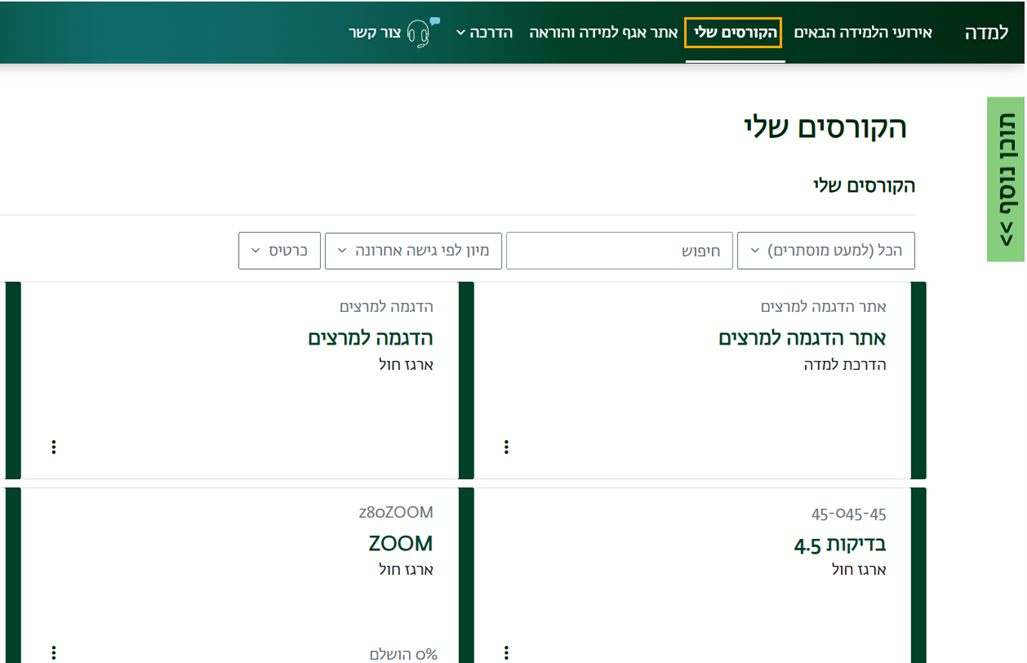This screenshot has height=663, width=1027.
Task: Open the ZOOM course title
Action: [400, 544]
